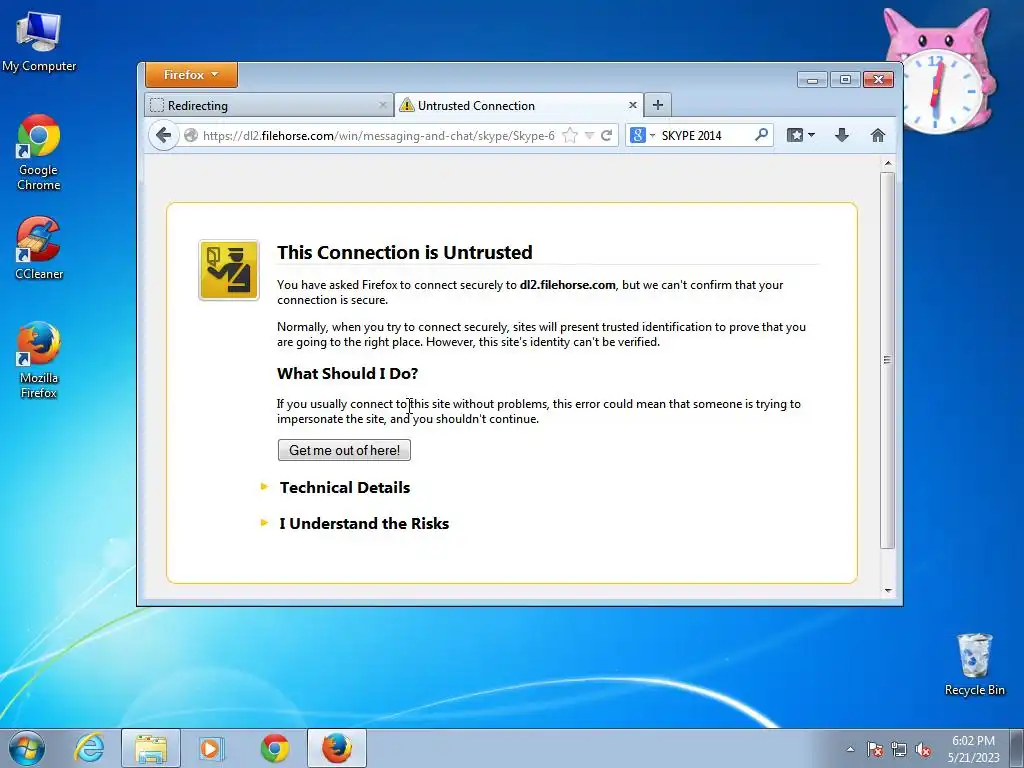Expand the Technical Details section
The height and width of the screenshot is (768, 1024).
tap(345, 487)
